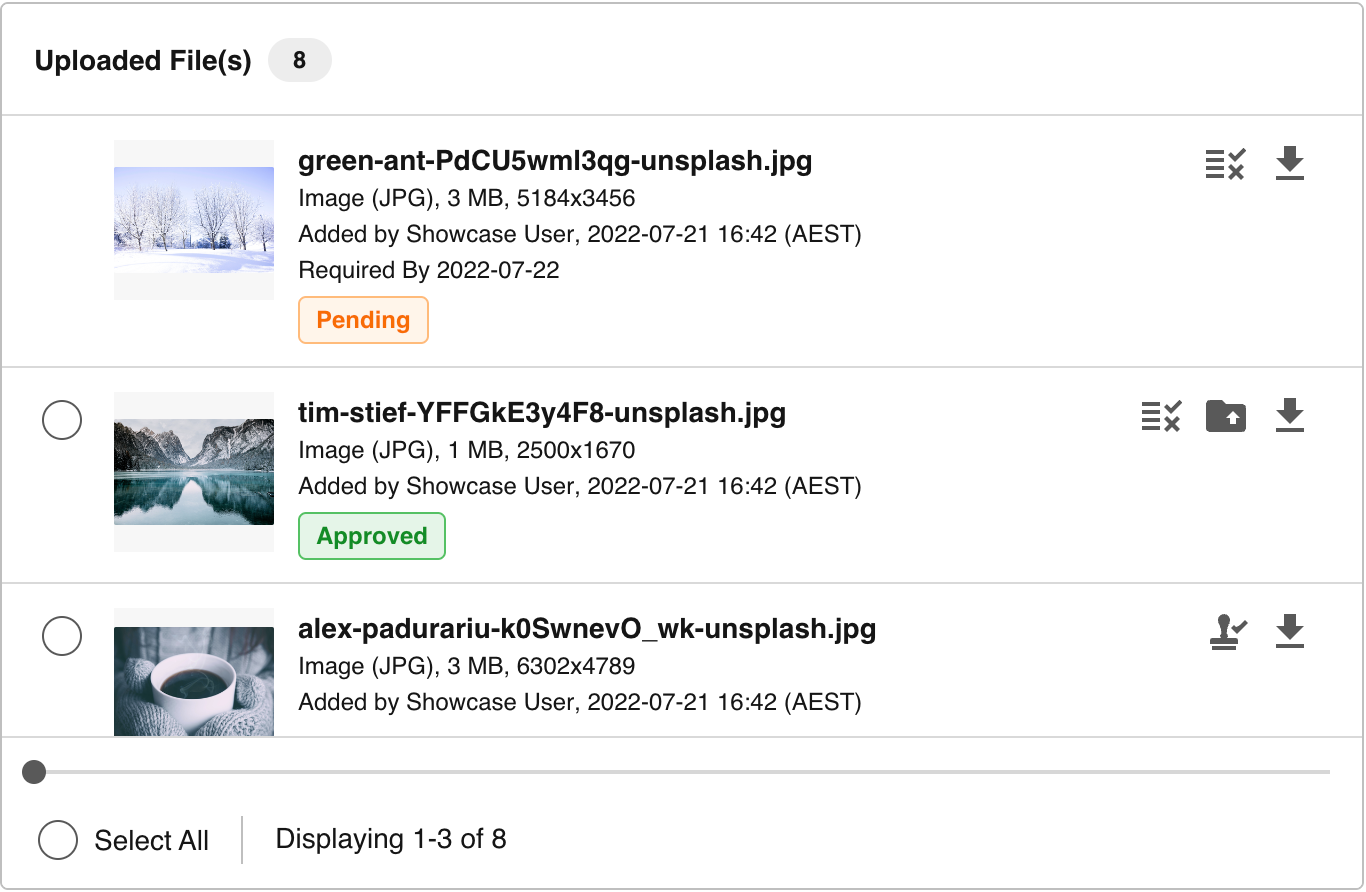The image size is (1366, 892).
Task: Open the coffee cup thumbnail
Action: tap(194, 680)
